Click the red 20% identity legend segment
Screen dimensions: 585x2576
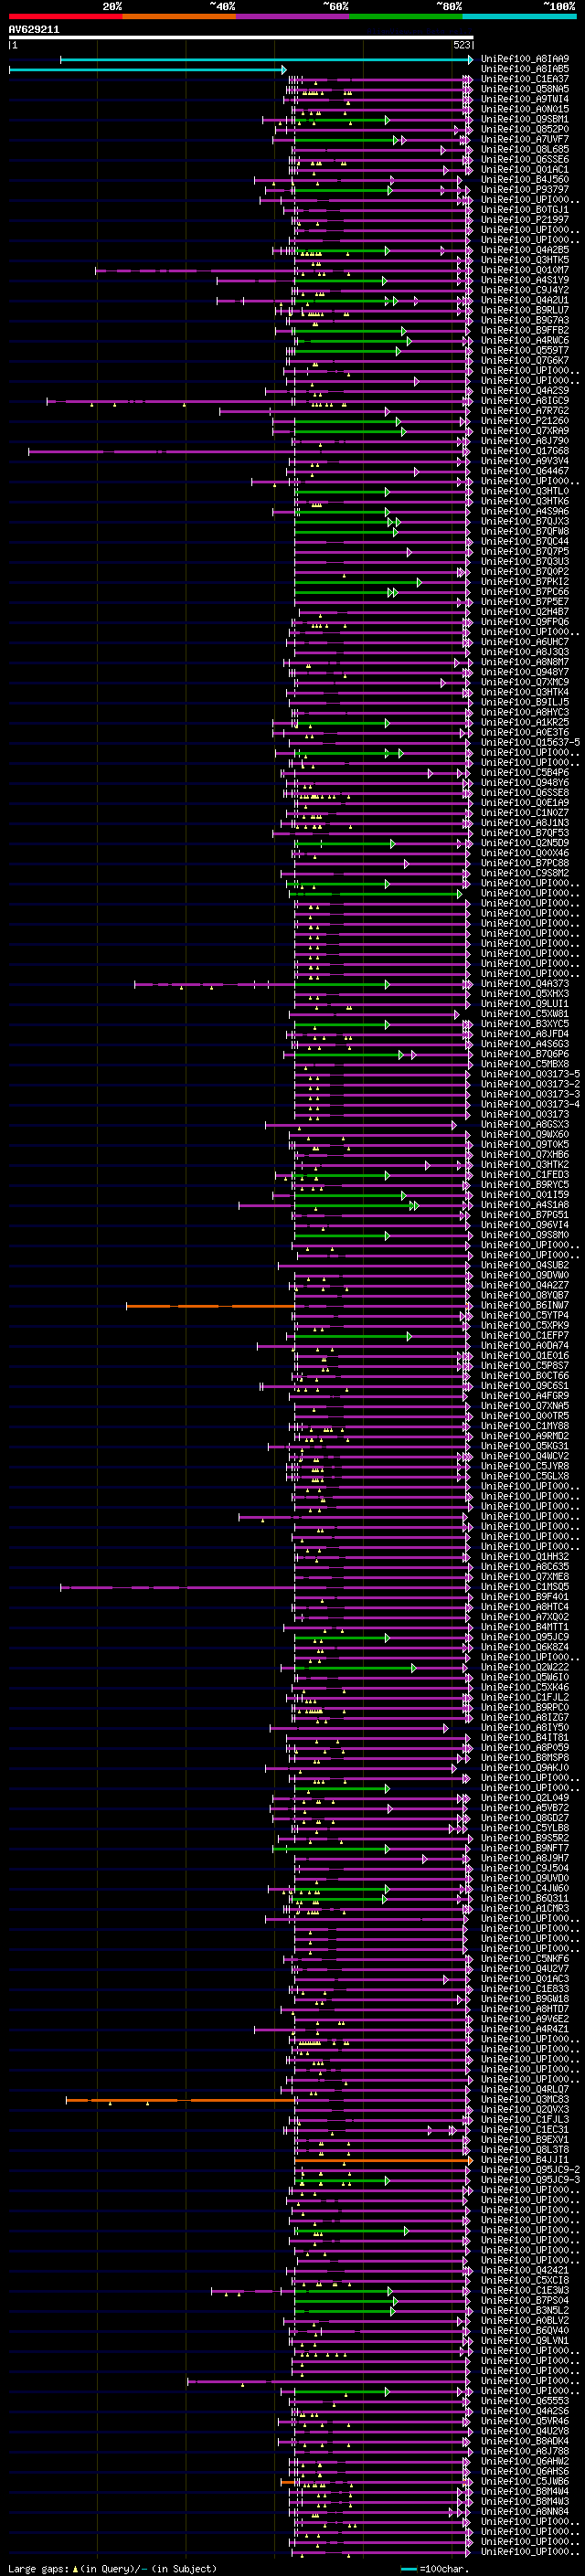click(65, 16)
